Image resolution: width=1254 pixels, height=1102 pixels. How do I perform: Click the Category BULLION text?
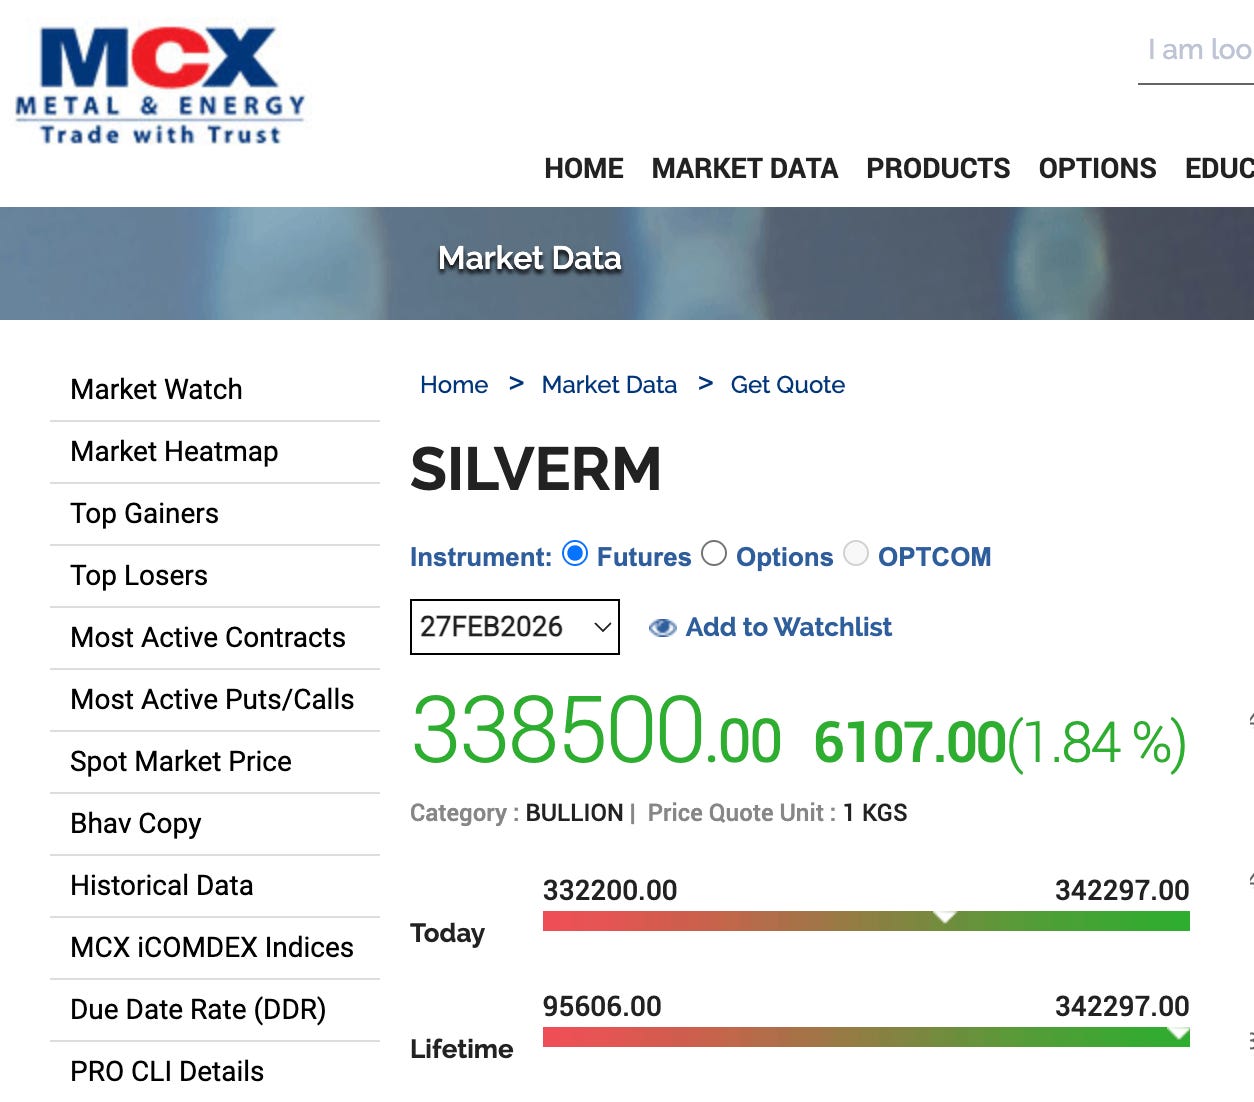(517, 813)
